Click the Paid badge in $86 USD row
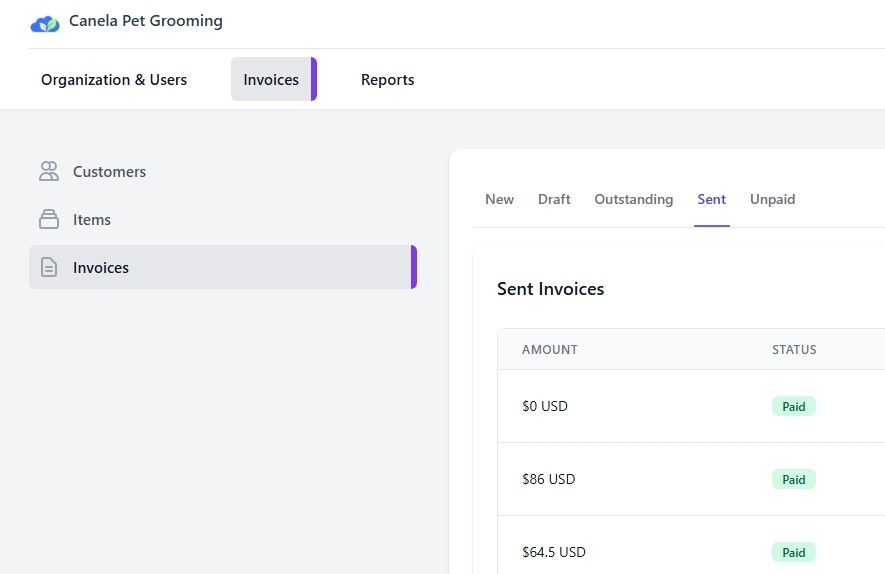 pos(794,479)
